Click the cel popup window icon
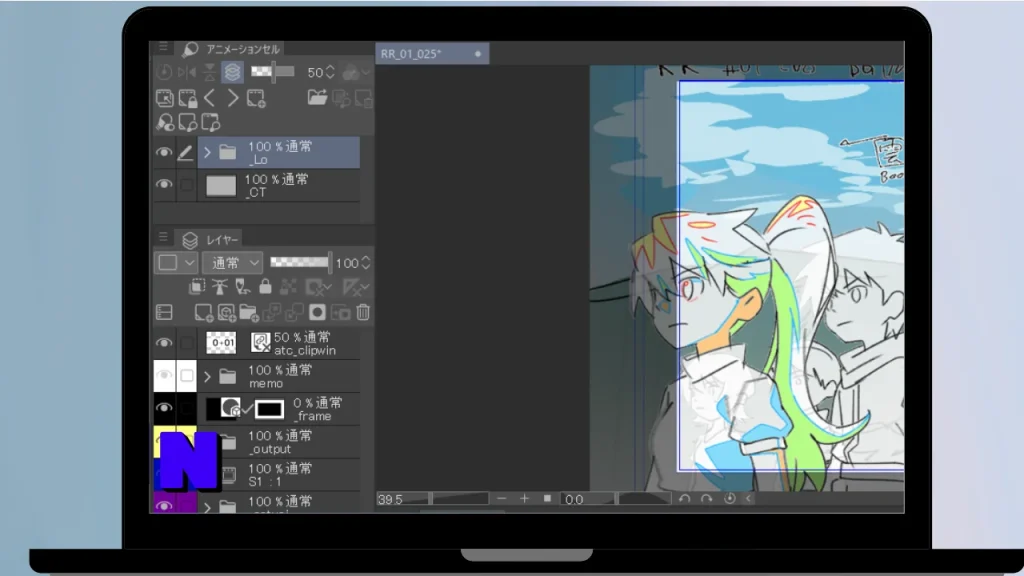 pyautogui.click(x=165, y=98)
